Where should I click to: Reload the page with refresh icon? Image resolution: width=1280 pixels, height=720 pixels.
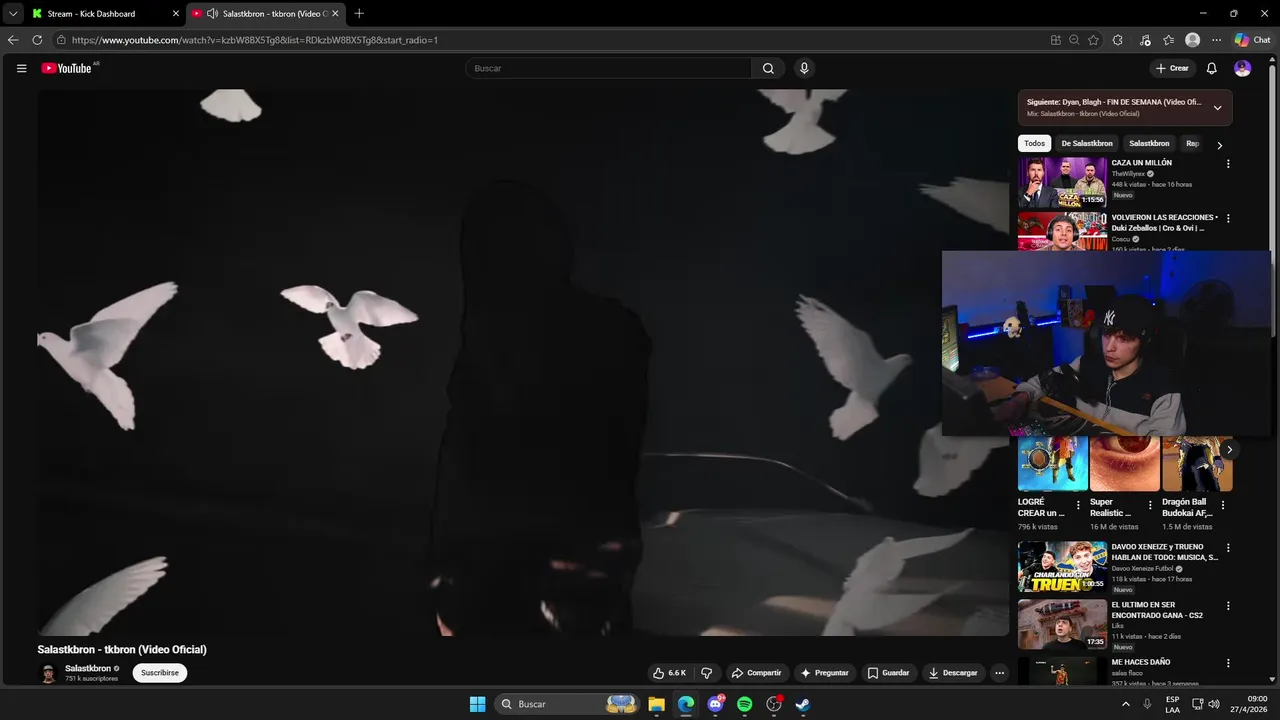click(x=37, y=40)
